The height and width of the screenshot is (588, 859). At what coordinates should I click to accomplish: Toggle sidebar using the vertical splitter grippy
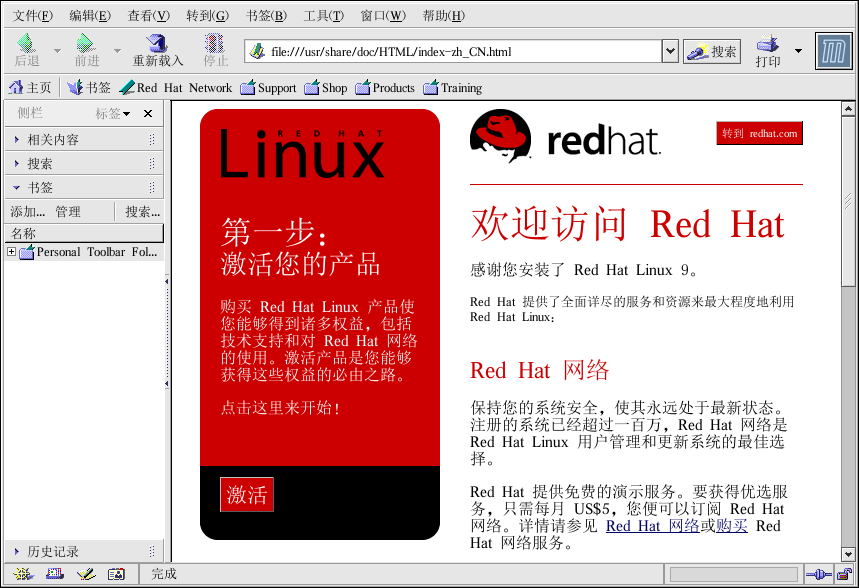tap(166, 335)
